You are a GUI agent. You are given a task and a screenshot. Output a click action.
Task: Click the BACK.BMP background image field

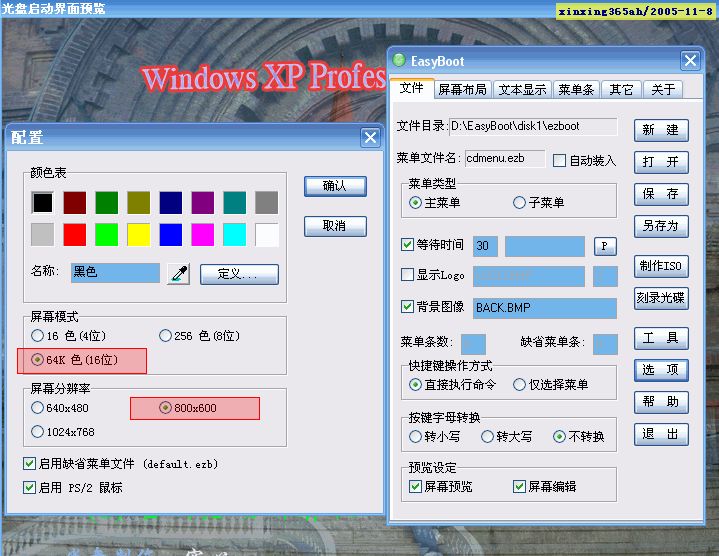pos(544,308)
